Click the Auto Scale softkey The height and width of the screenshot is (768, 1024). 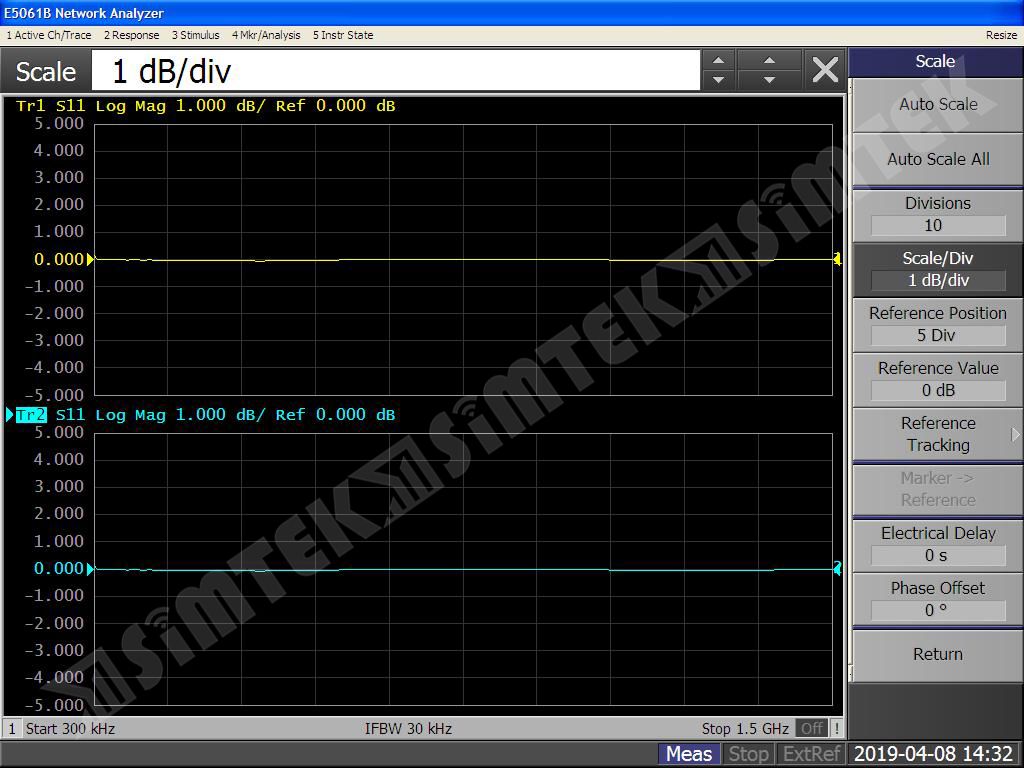pos(938,104)
